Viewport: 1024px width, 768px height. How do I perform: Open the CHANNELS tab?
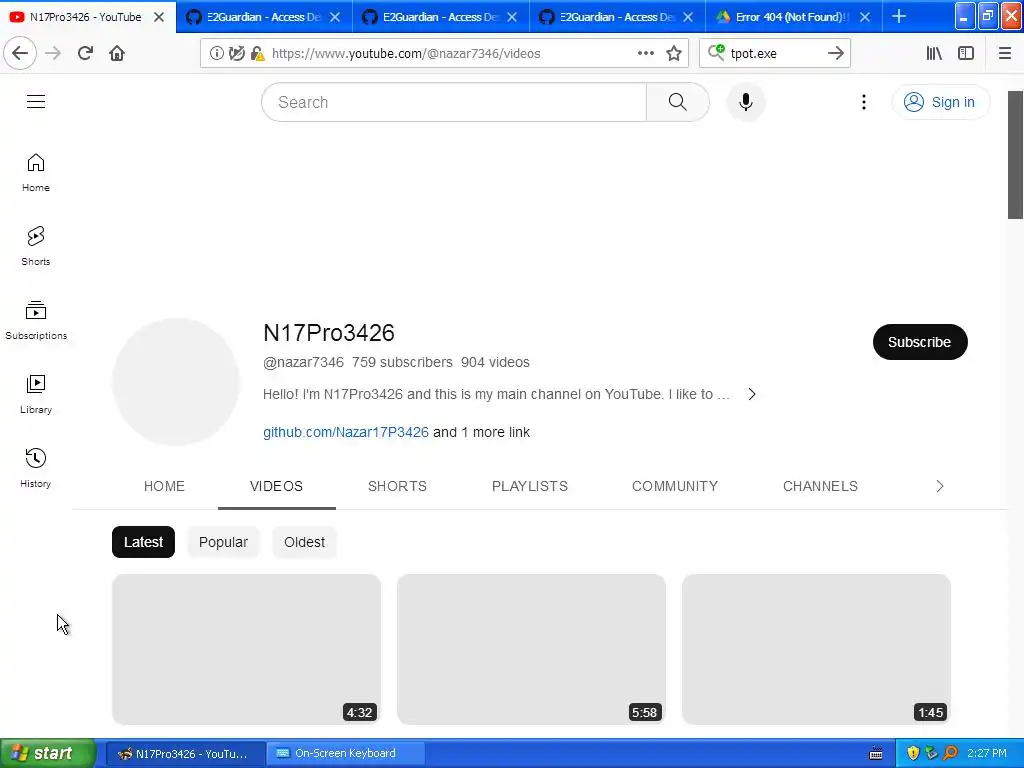tap(820, 486)
